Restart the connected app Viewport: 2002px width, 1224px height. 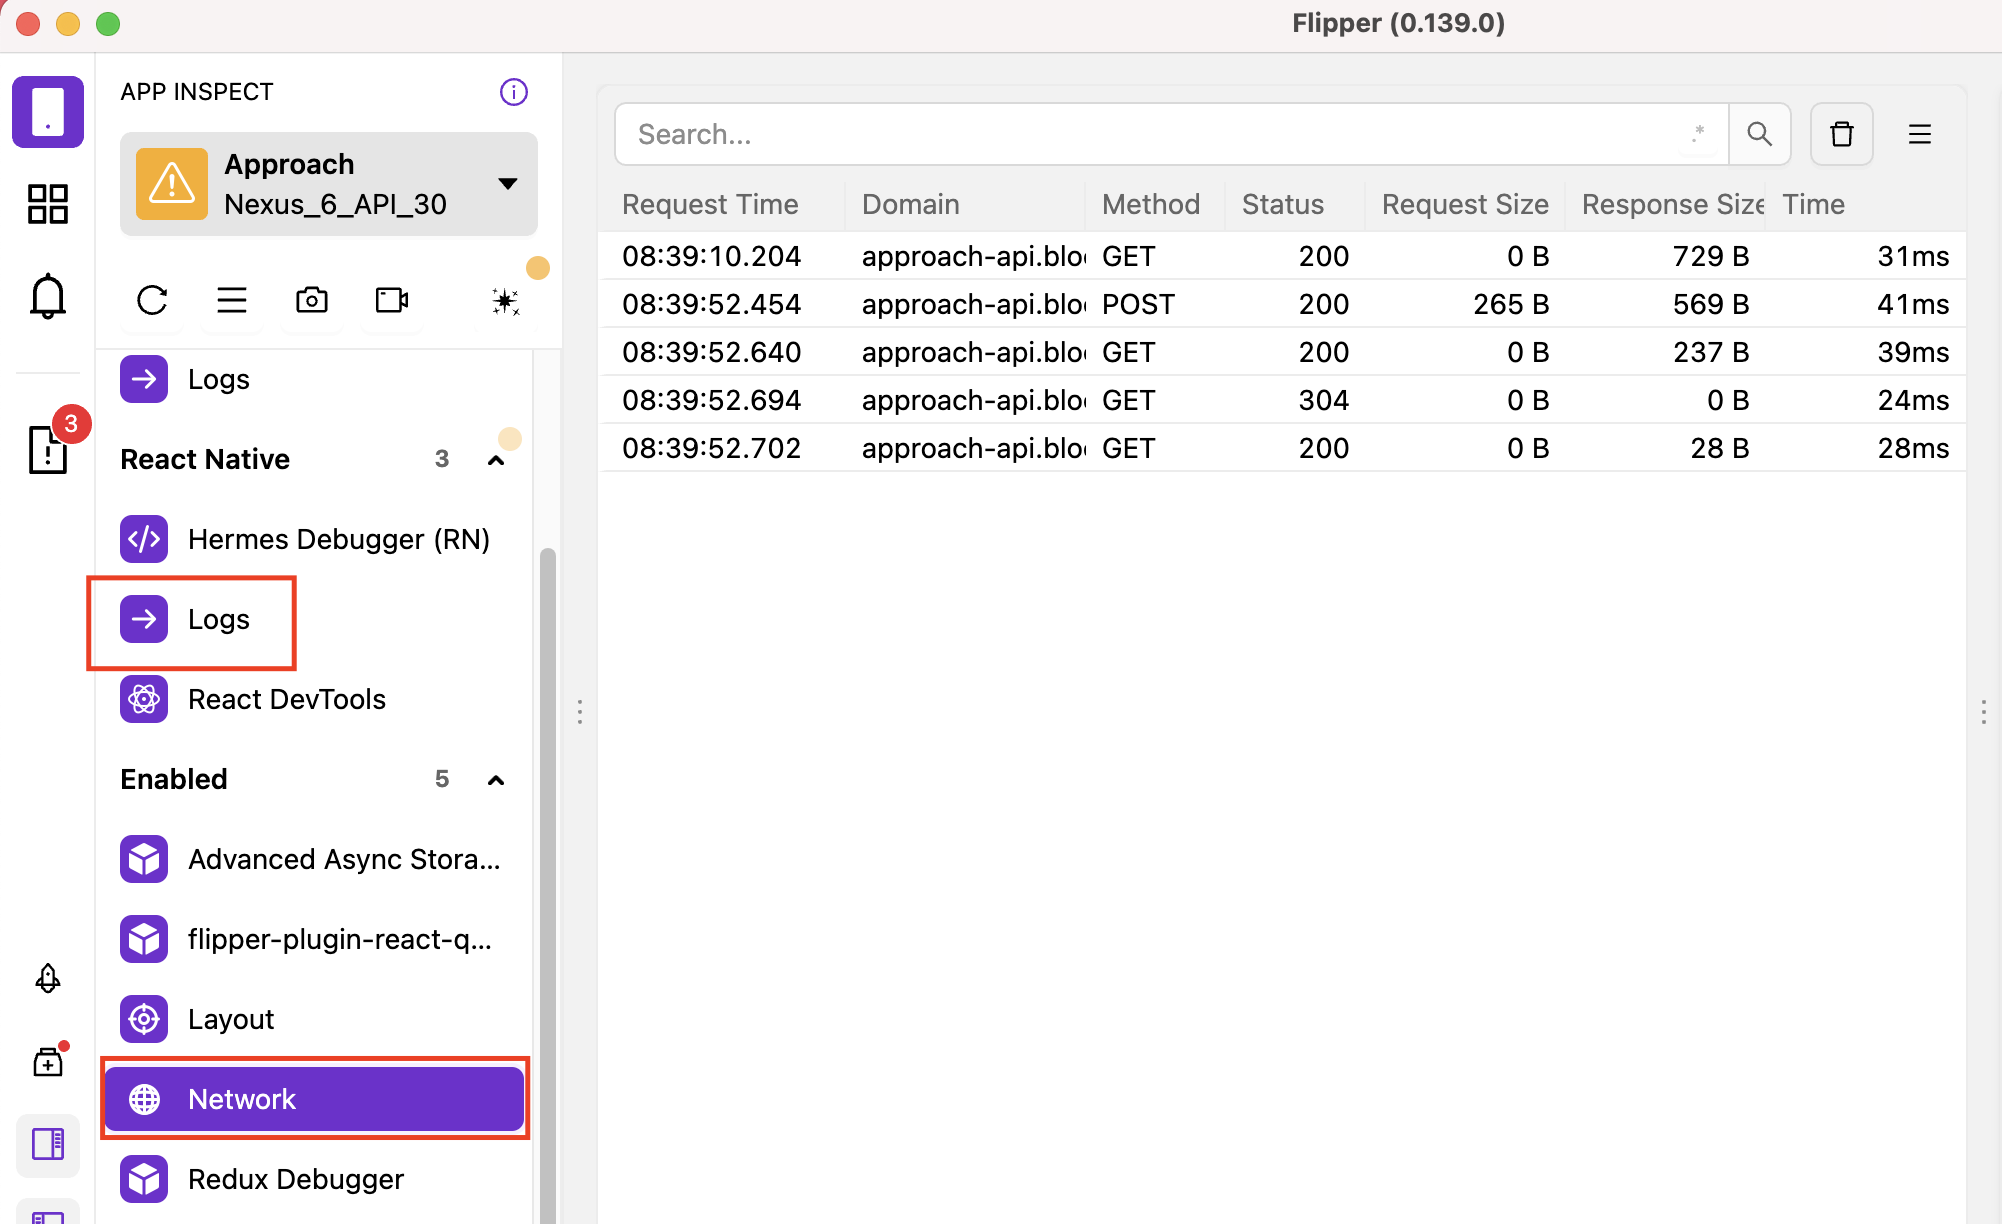point(151,300)
